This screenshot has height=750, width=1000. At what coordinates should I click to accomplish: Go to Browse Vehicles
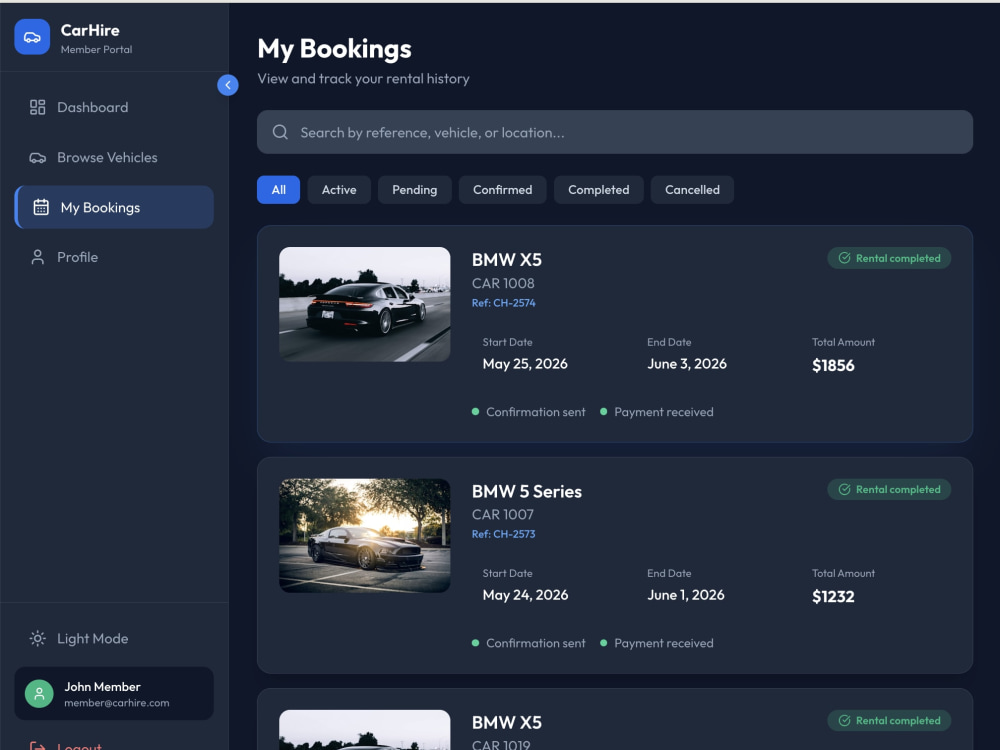pyautogui.click(x=114, y=158)
